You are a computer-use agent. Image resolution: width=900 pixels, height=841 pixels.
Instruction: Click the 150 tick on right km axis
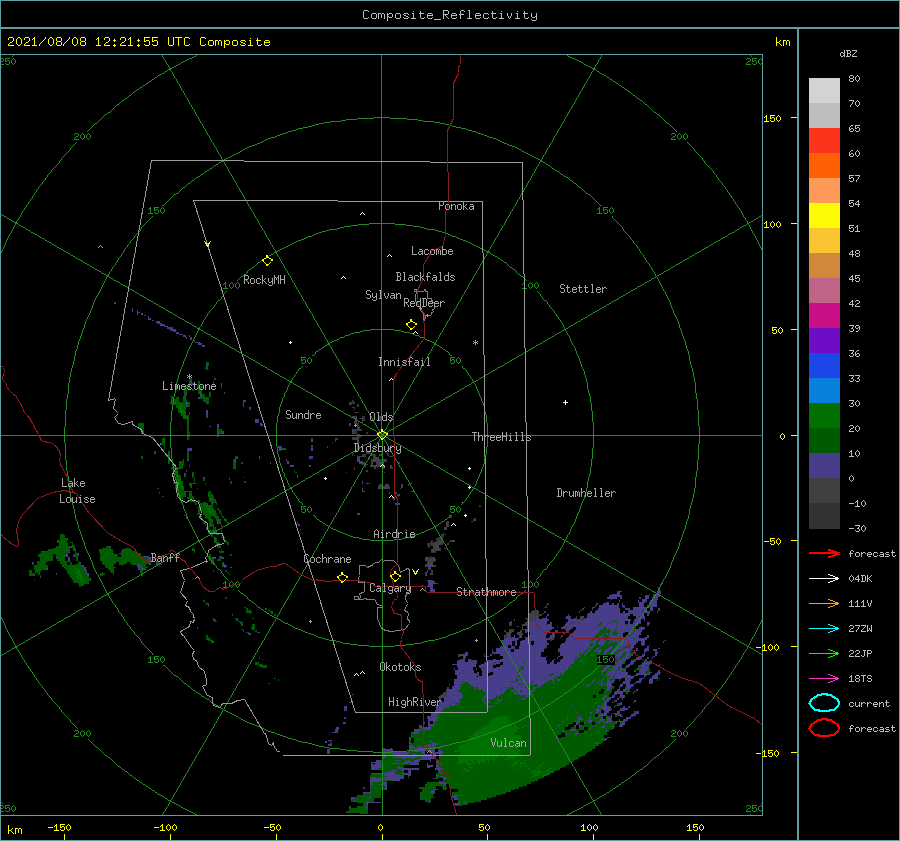click(x=772, y=118)
